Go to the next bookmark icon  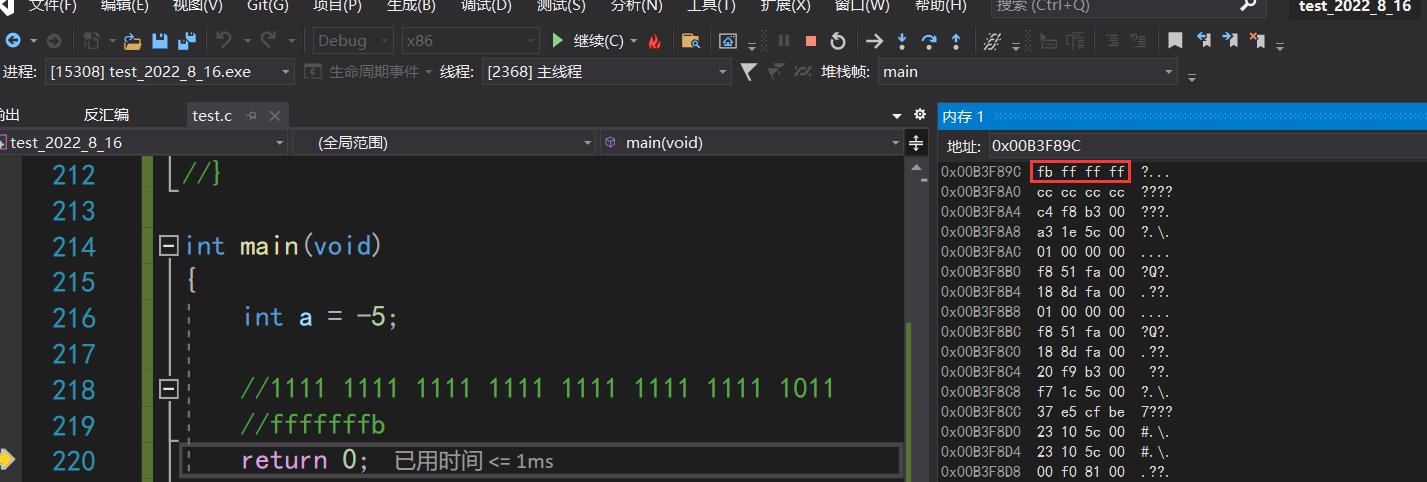click(x=1231, y=41)
